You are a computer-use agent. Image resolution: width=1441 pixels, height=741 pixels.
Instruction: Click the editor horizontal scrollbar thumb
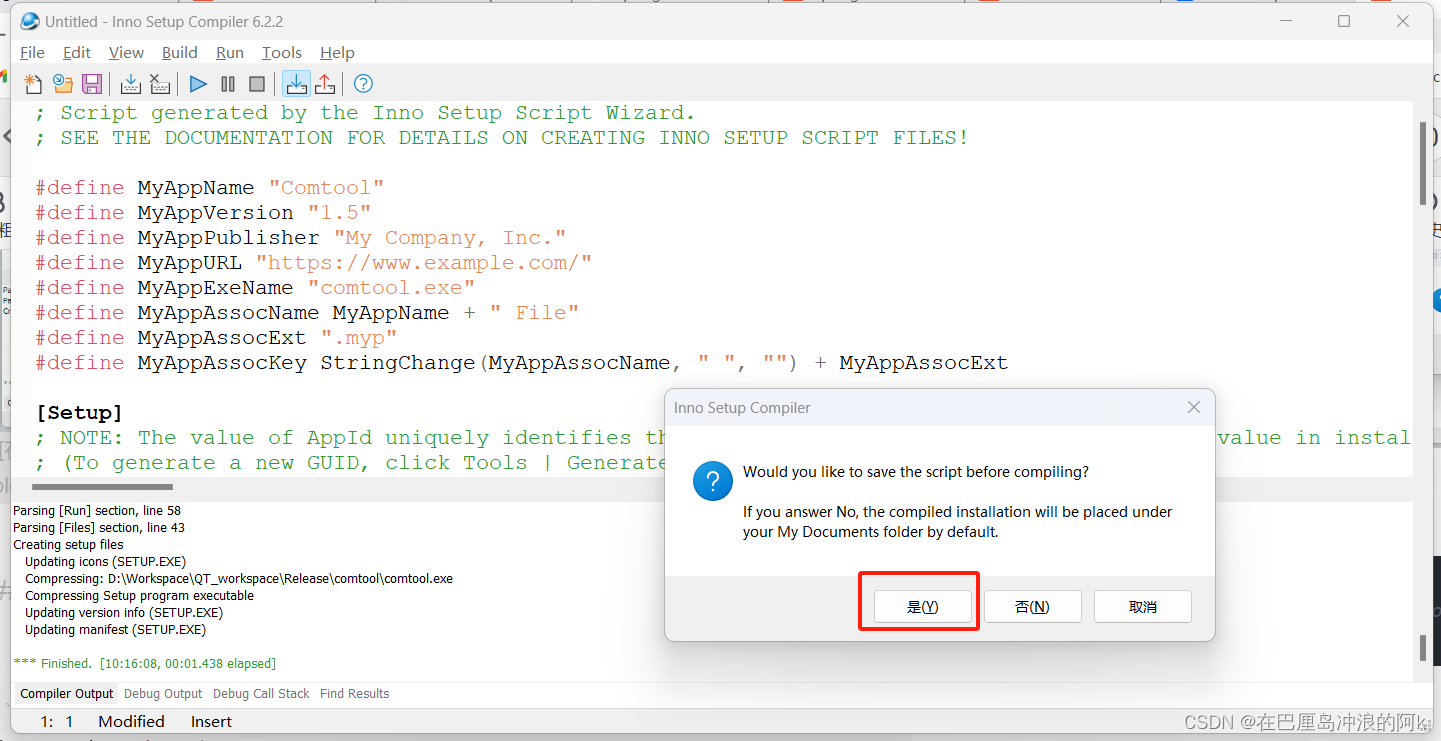103,487
